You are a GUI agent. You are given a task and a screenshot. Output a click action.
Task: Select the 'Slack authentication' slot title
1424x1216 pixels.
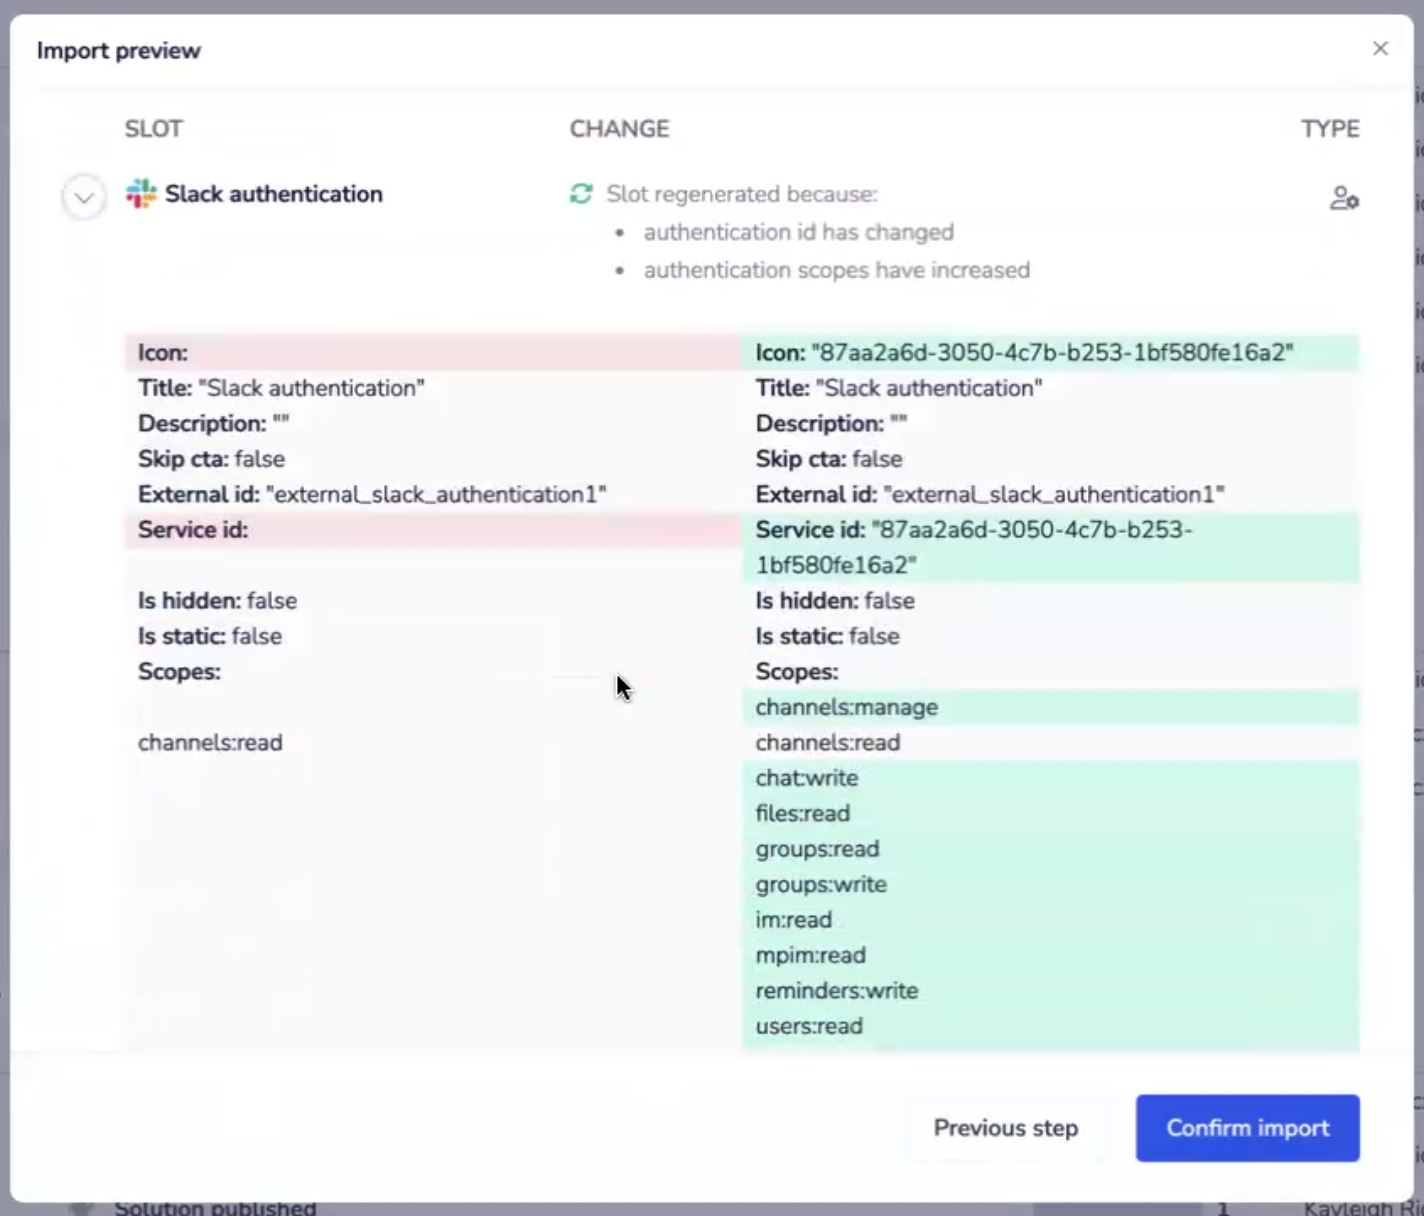pyautogui.click(x=274, y=194)
